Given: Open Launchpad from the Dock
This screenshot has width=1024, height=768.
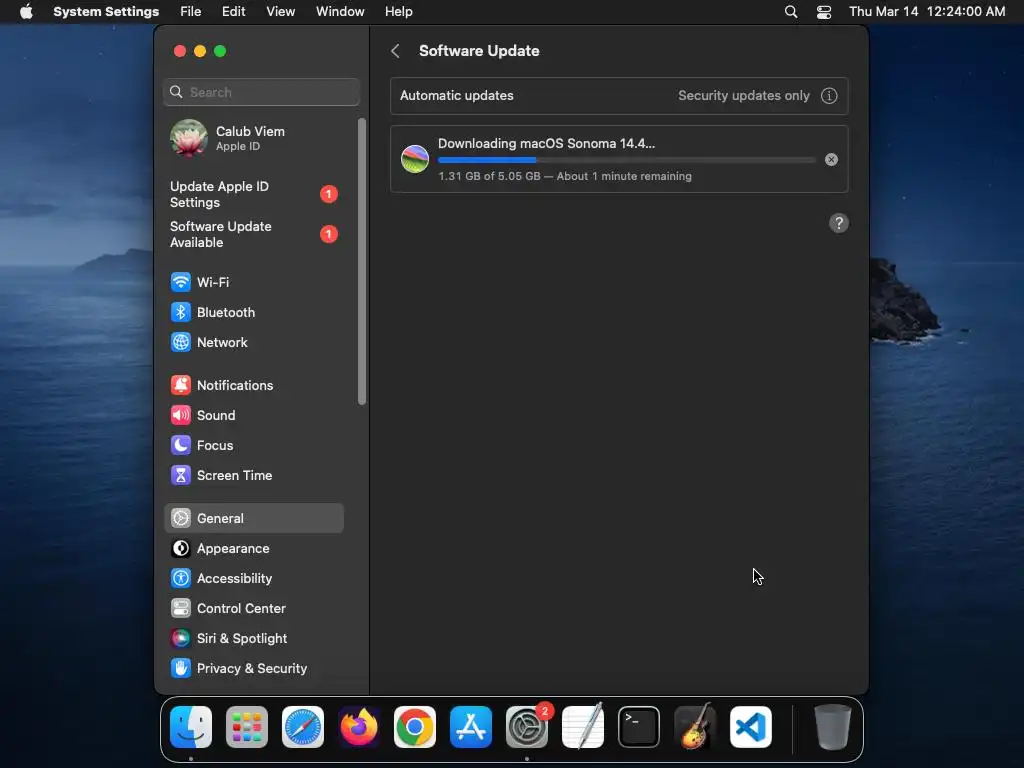Looking at the screenshot, I should [247, 727].
